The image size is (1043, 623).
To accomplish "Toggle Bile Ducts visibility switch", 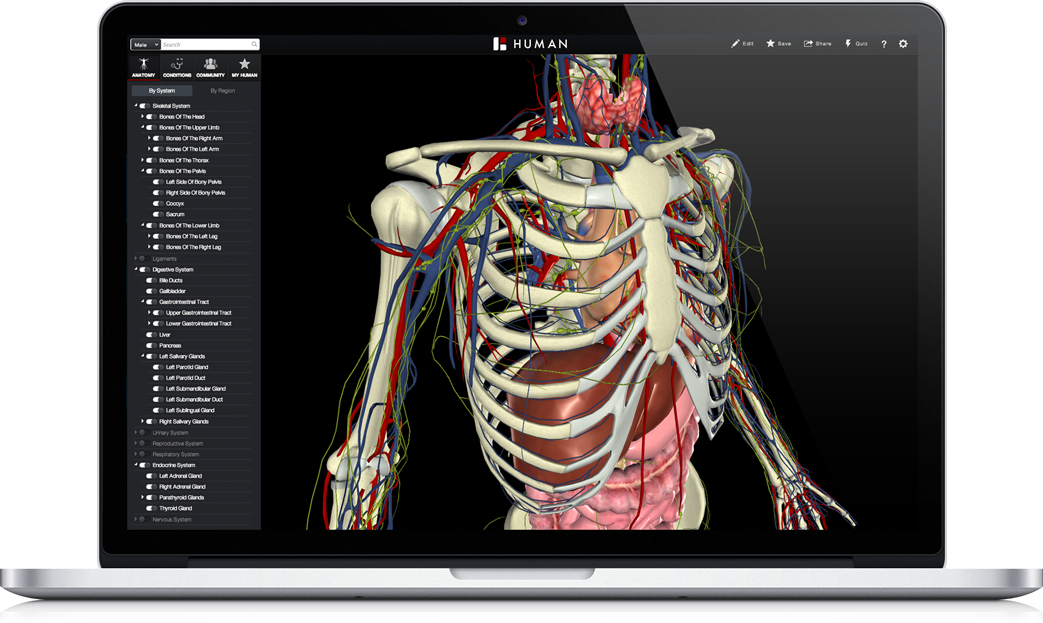I will tap(151, 281).
